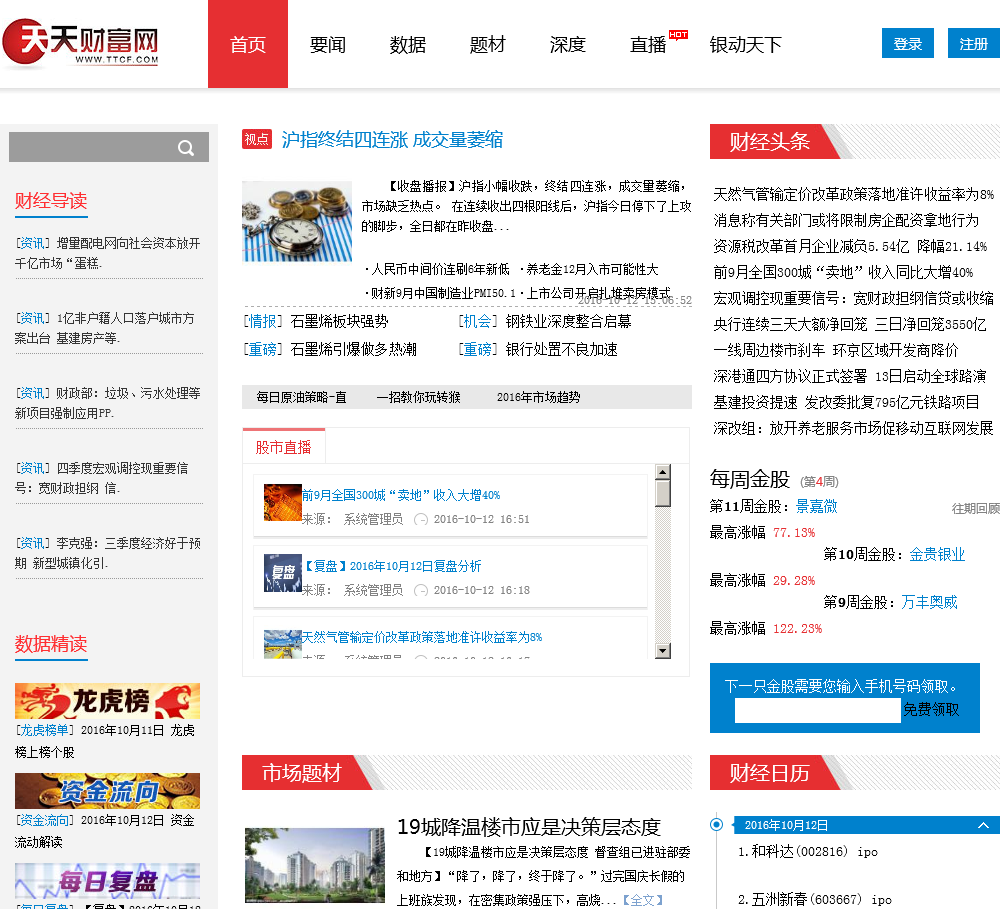Open 养老金12月入市可能性大 link

pyautogui.click(x=592, y=269)
